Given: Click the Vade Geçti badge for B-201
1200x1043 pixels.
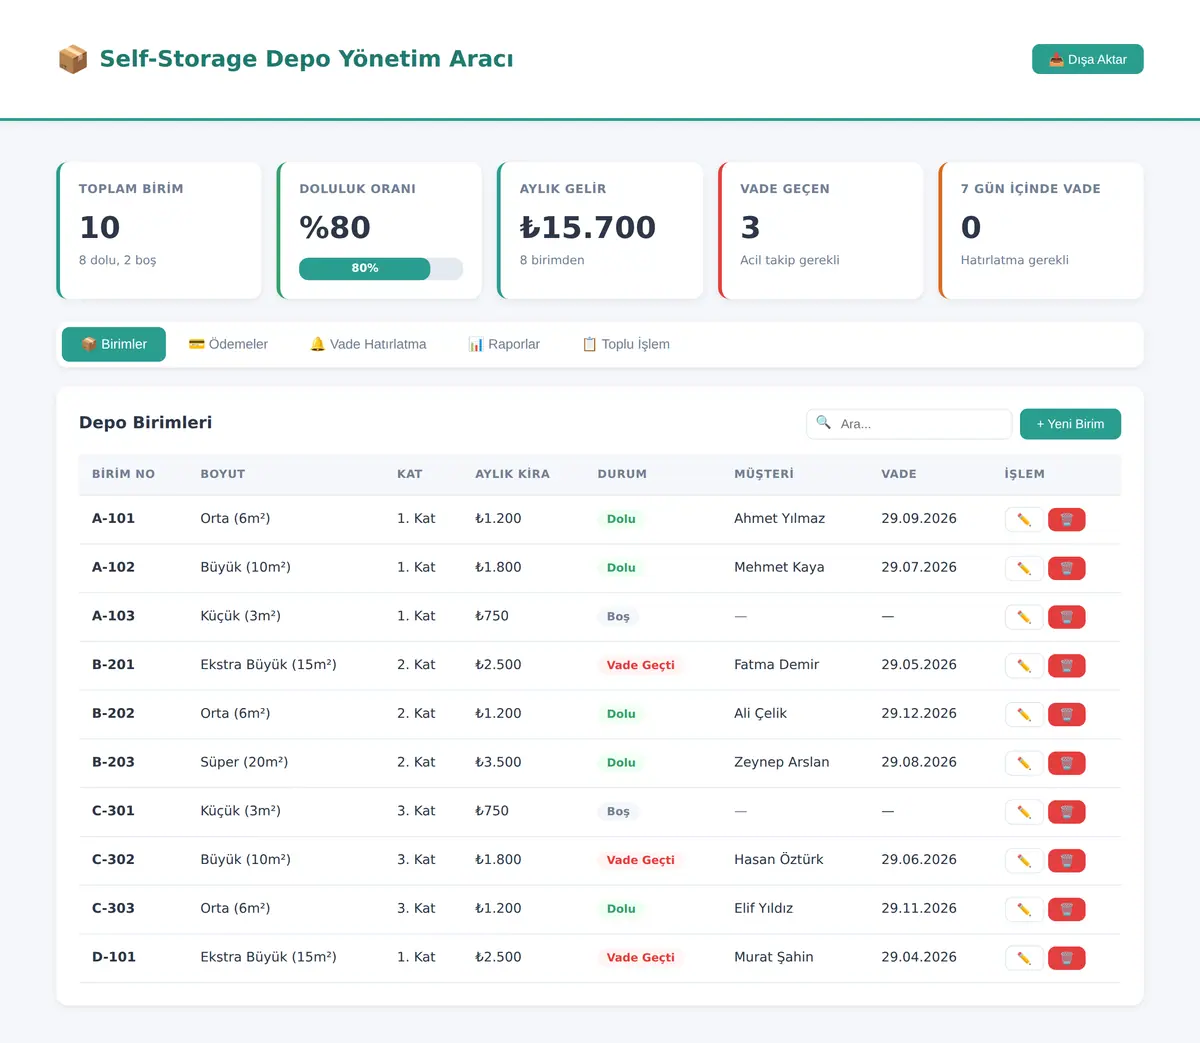Looking at the screenshot, I should [641, 665].
